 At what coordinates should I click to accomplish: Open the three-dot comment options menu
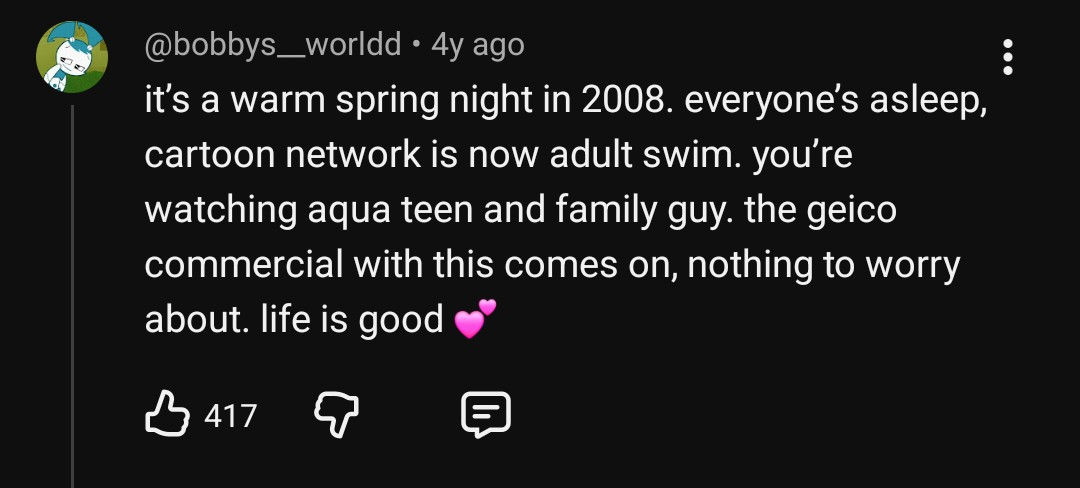point(1007,58)
